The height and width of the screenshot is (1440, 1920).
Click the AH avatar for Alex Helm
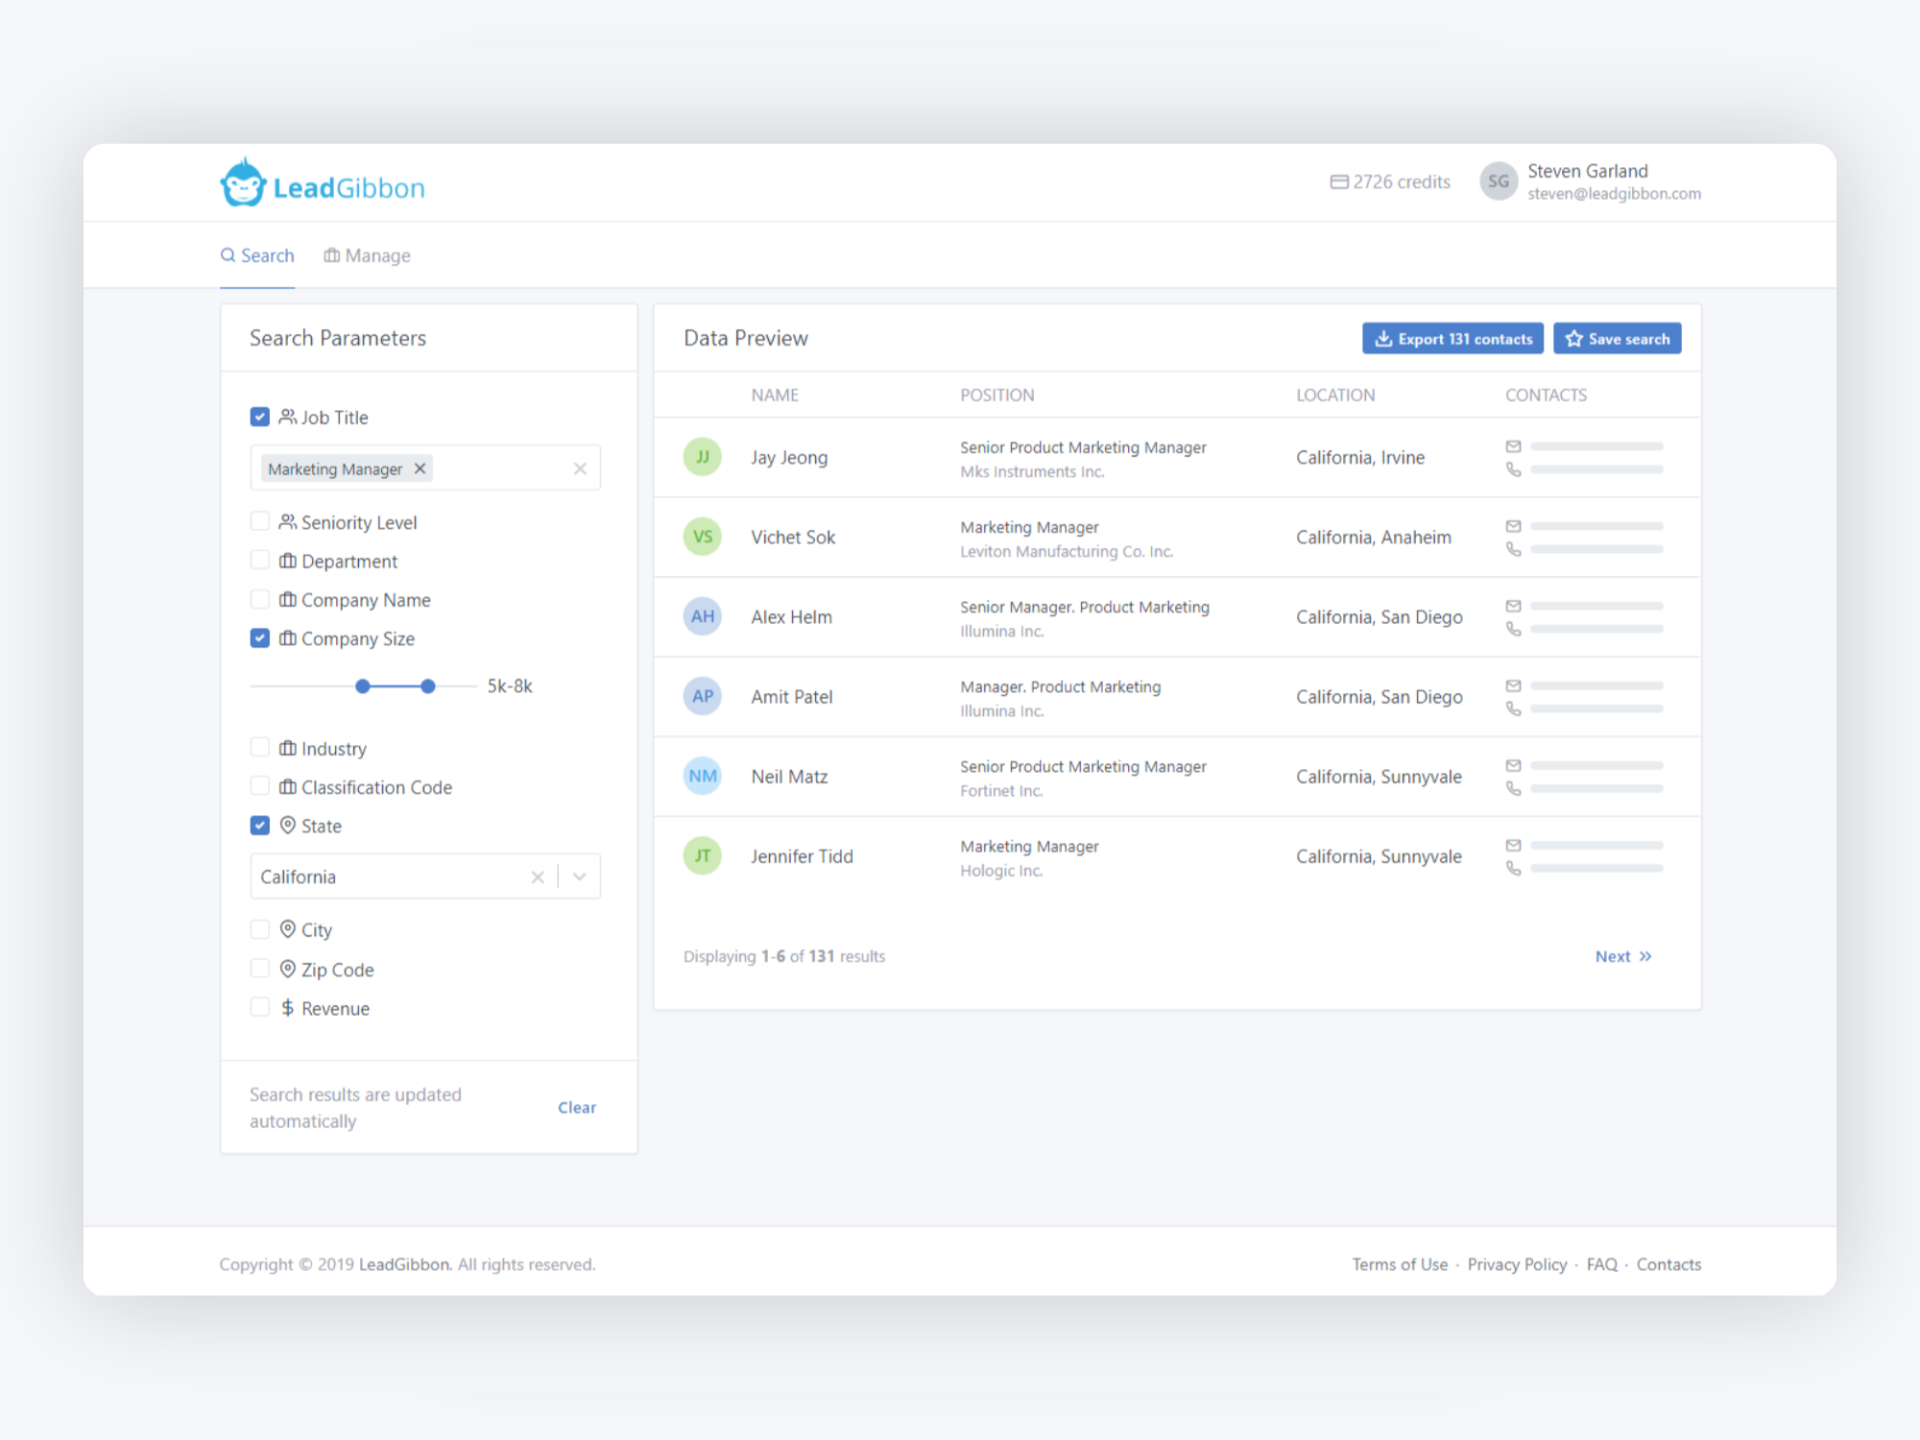pyautogui.click(x=702, y=616)
